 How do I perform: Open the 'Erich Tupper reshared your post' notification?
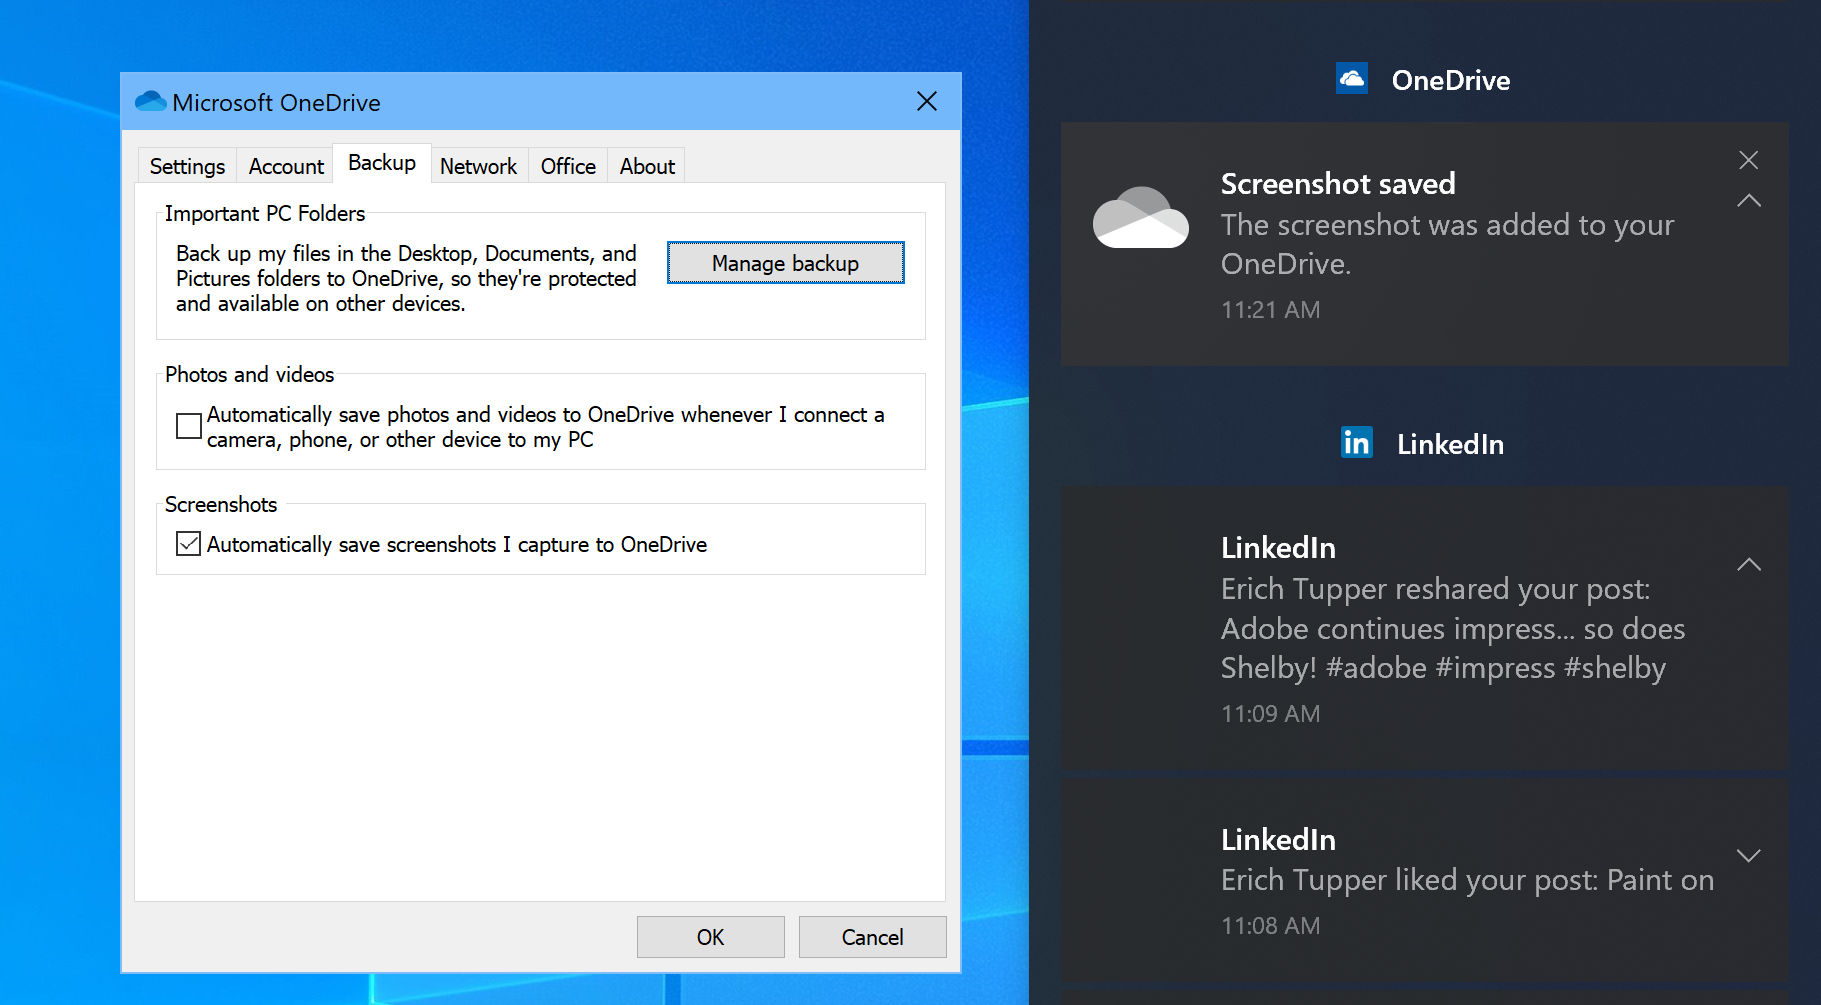click(x=1425, y=628)
